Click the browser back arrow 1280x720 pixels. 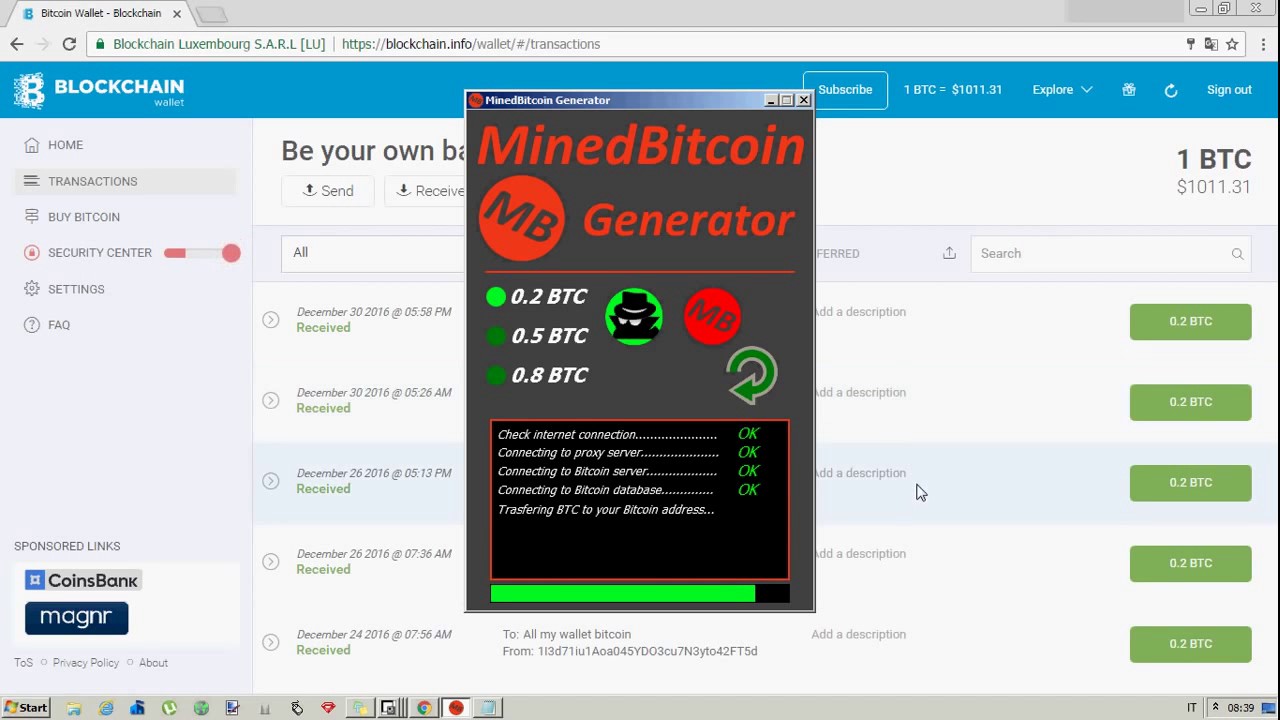(17, 44)
